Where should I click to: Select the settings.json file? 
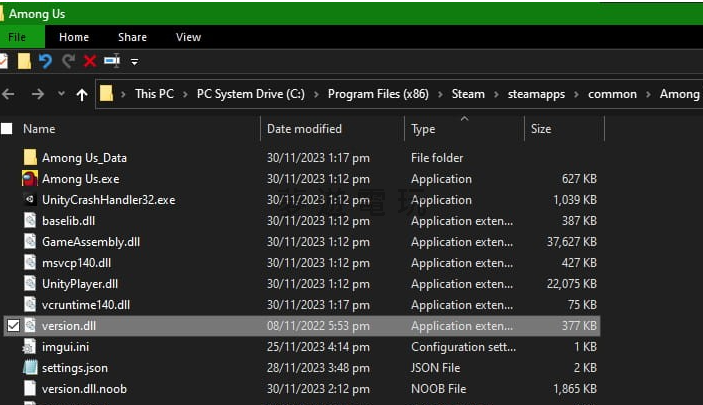pos(75,368)
